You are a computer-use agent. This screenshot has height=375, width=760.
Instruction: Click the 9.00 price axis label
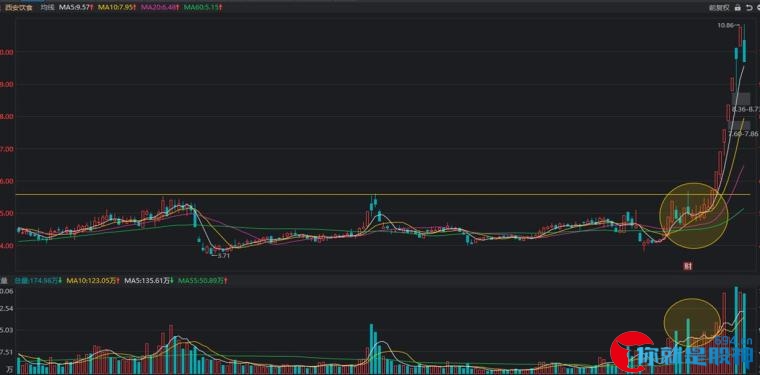click(7, 84)
